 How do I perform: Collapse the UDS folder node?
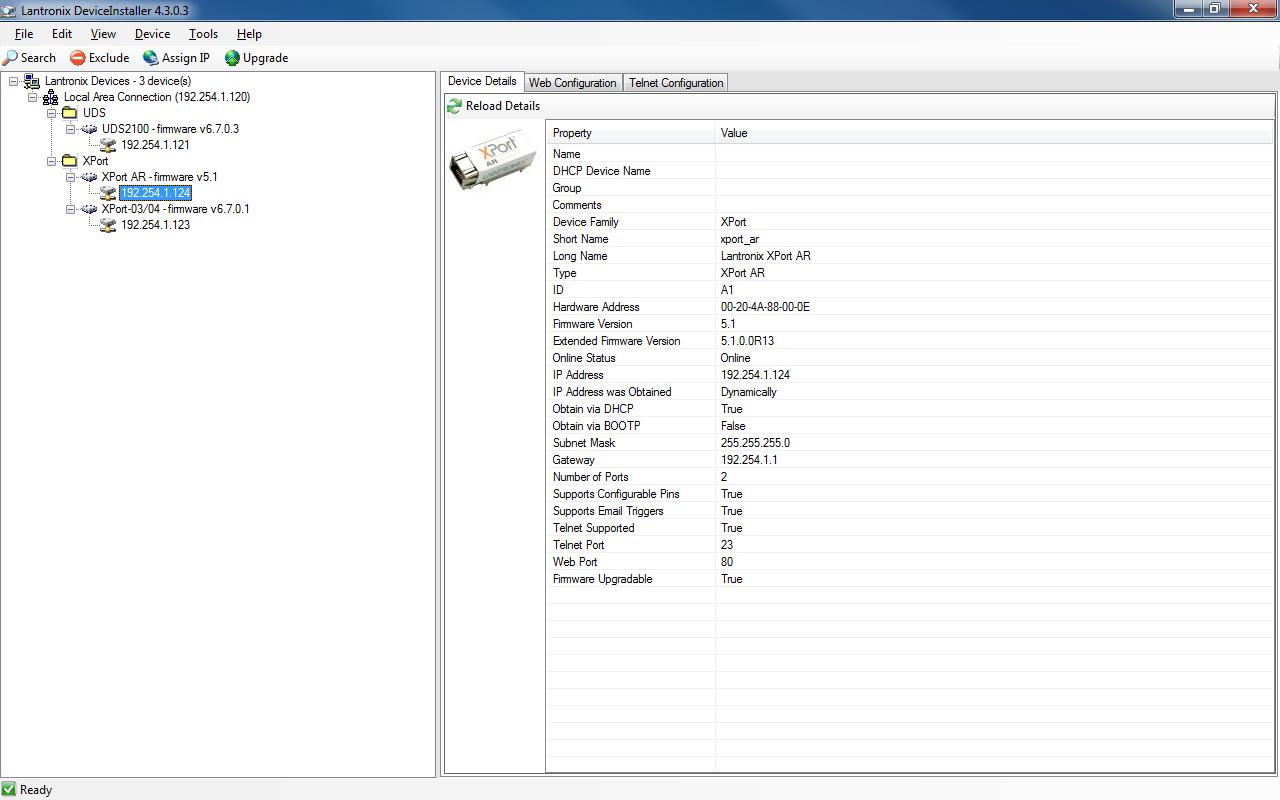[x=52, y=113]
